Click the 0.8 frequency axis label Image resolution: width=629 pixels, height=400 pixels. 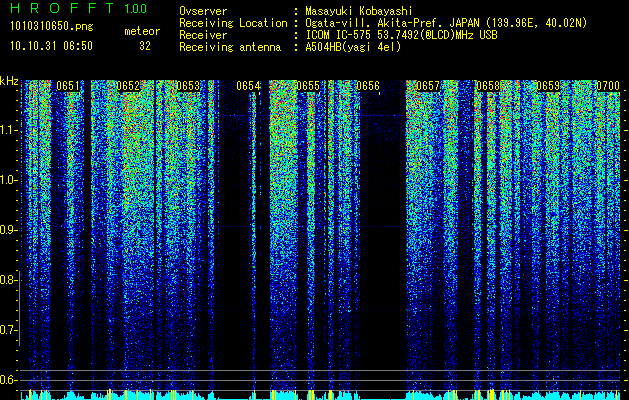pyautogui.click(x=9, y=280)
